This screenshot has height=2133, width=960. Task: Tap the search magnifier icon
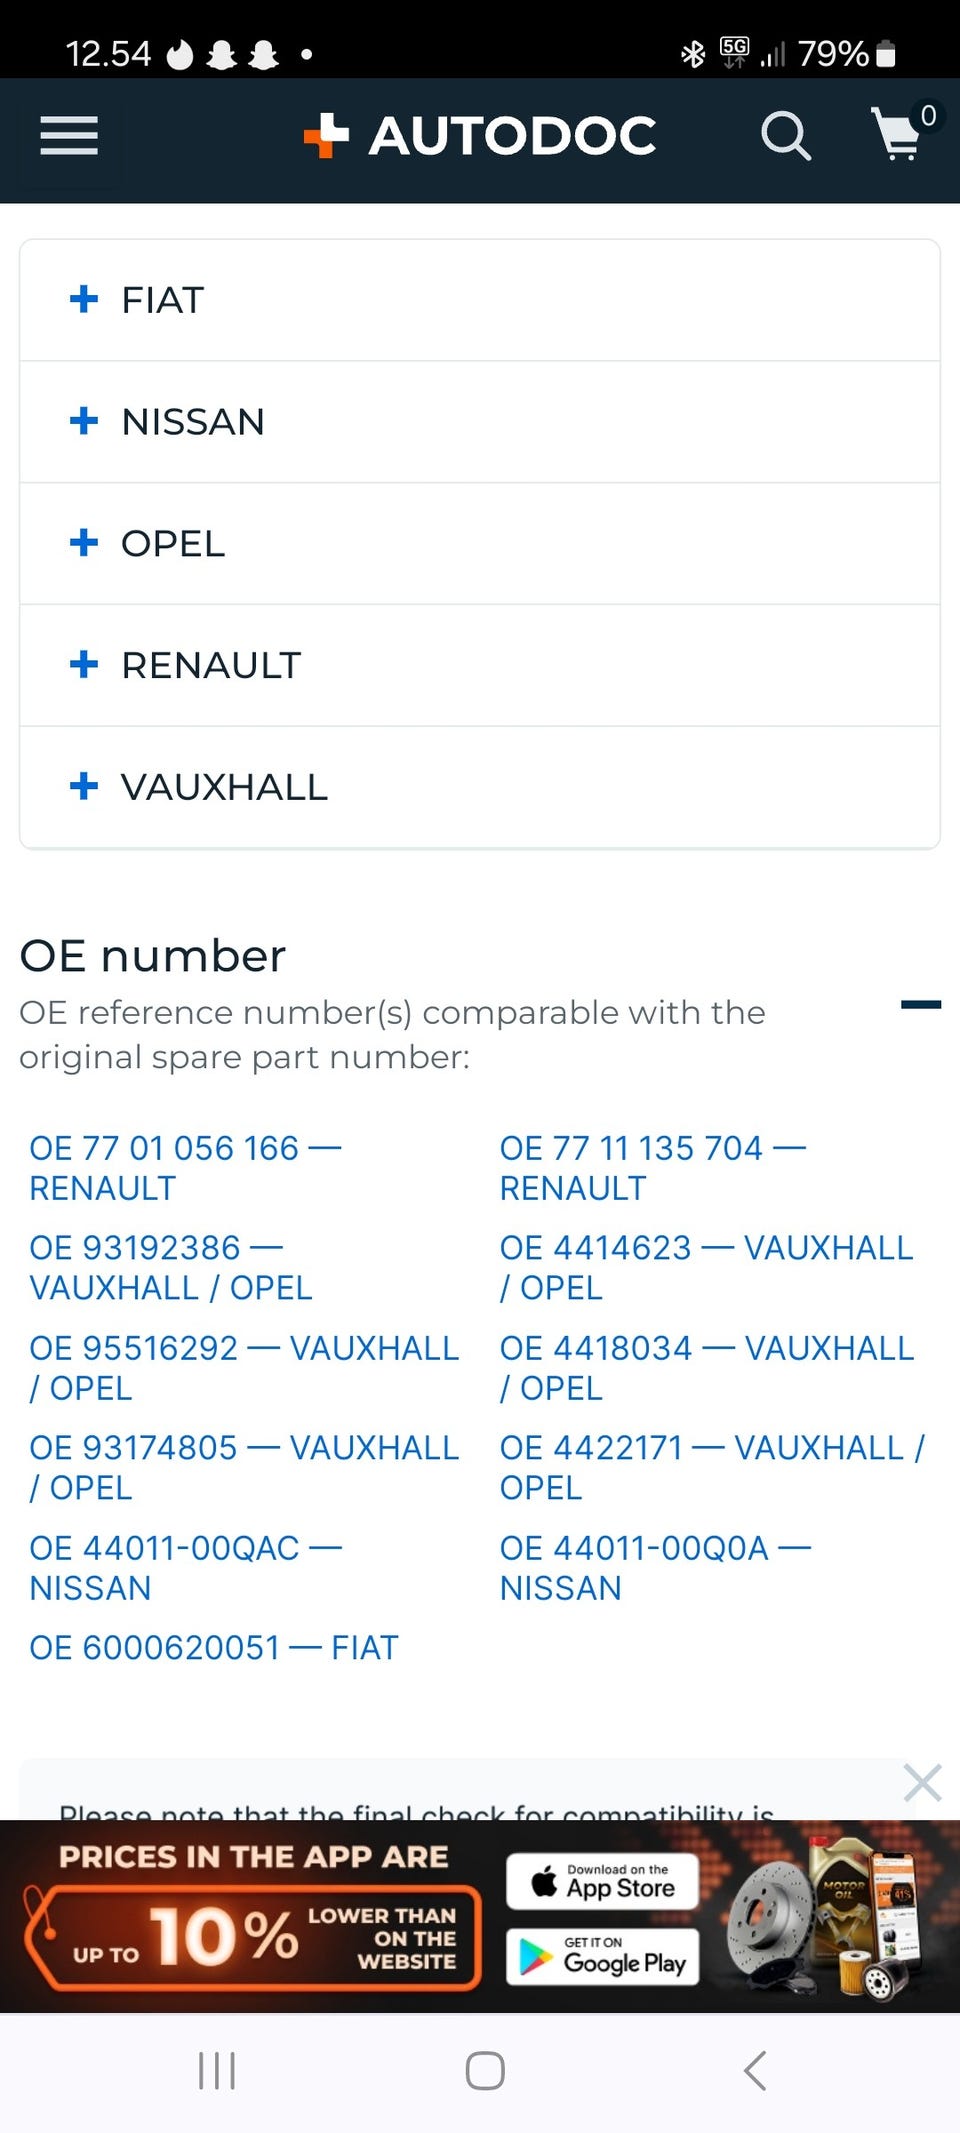[785, 135]
